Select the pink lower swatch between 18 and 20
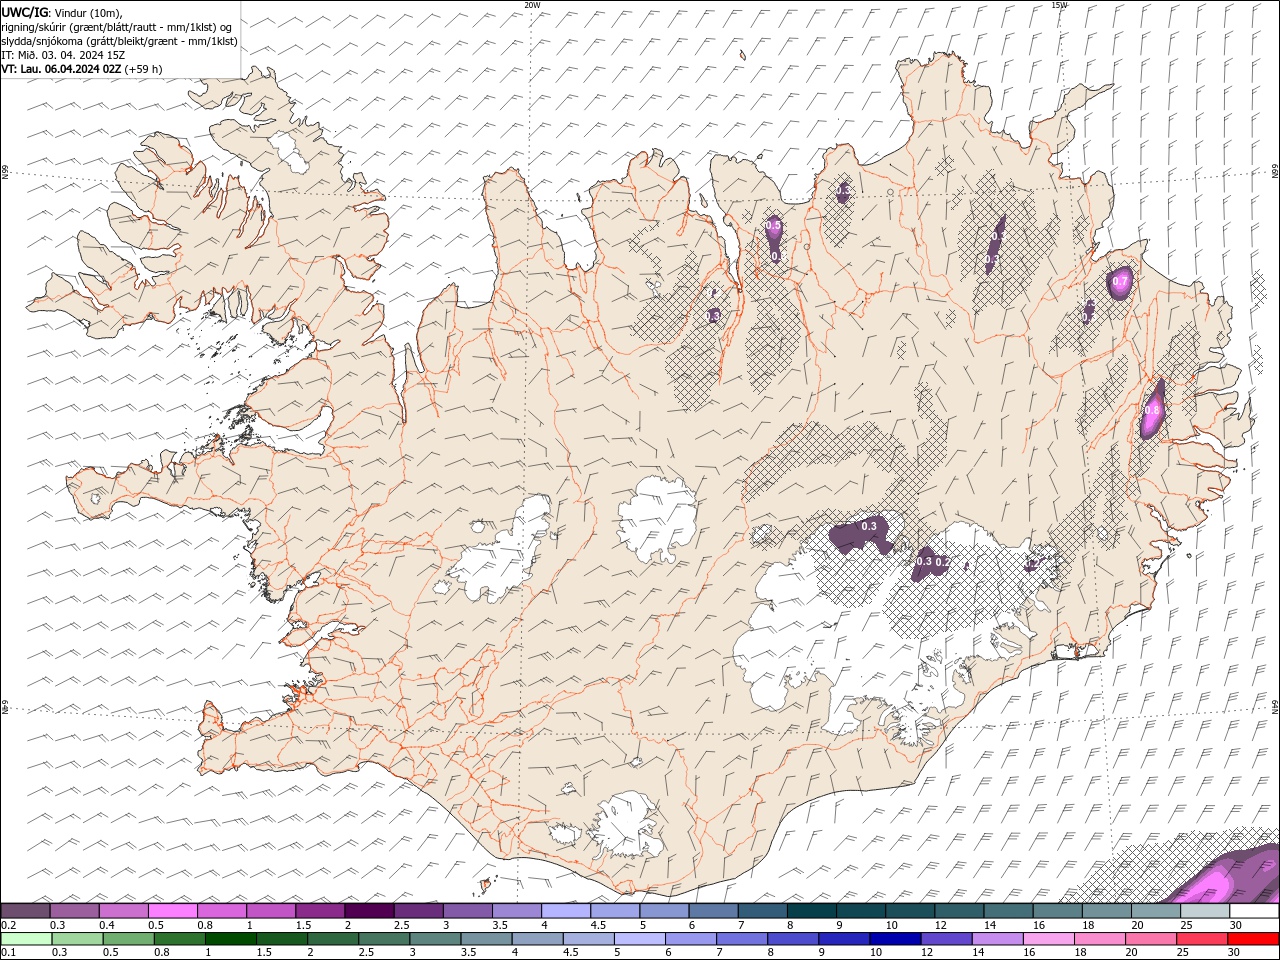Image resolution: width=1280 pixels, height=960 pixels. (x=1099, y=939)
